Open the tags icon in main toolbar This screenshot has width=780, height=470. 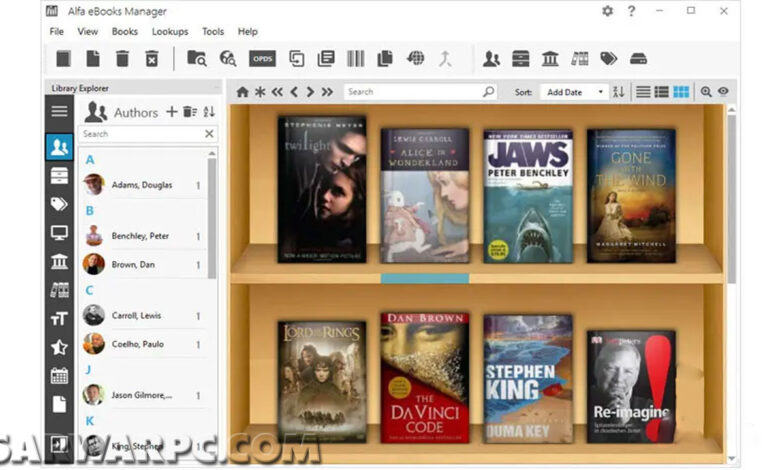pos(608,59)
